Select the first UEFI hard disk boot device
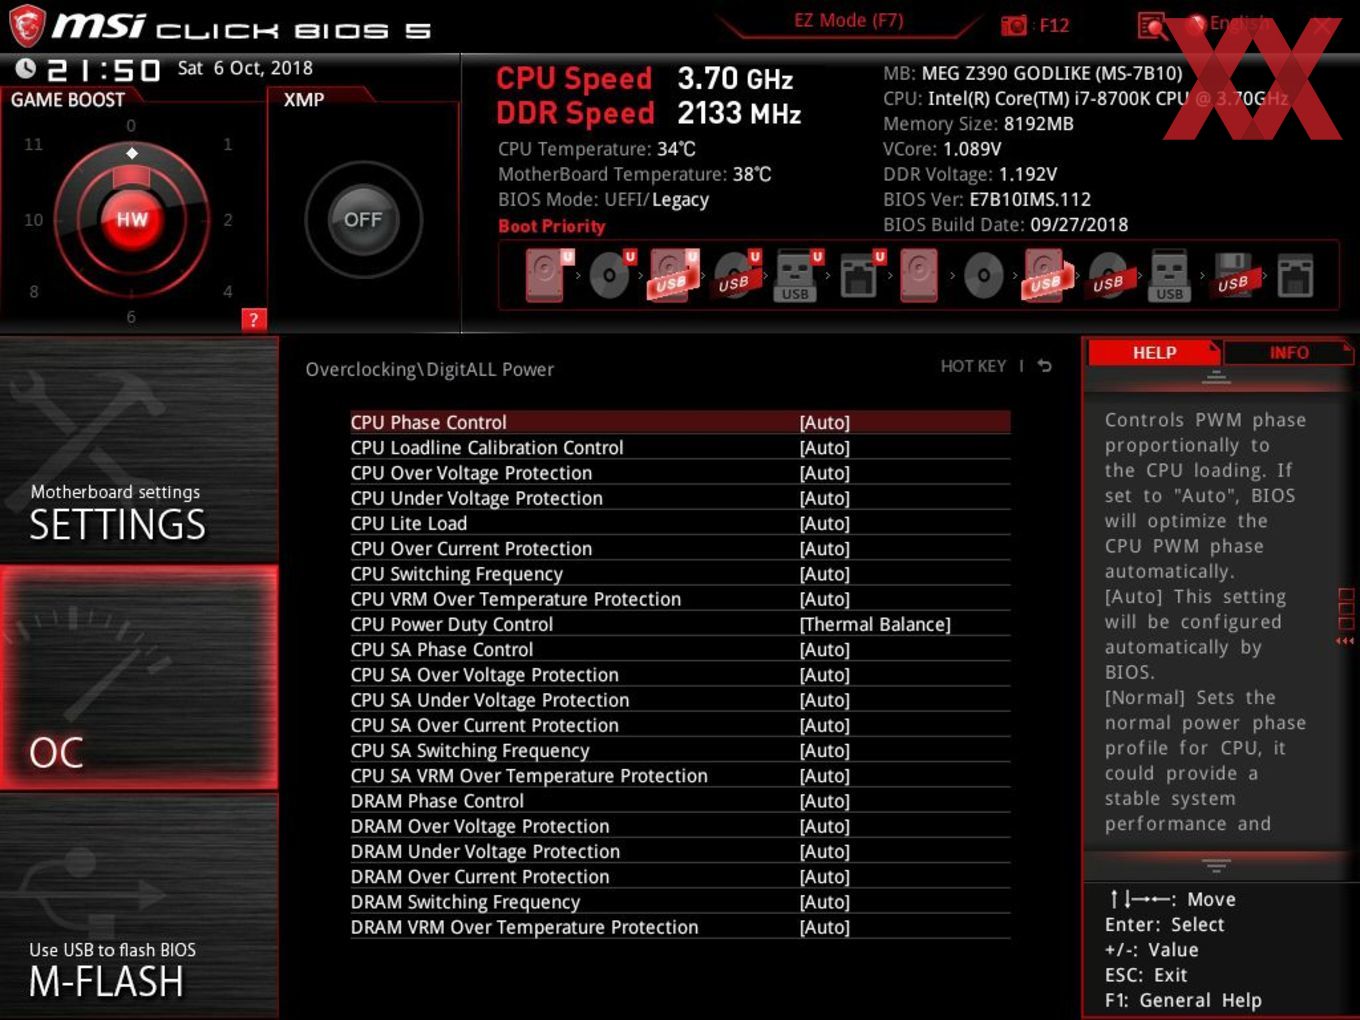This screenshot has height=1020, width=1360. click(x=549, y=275)
